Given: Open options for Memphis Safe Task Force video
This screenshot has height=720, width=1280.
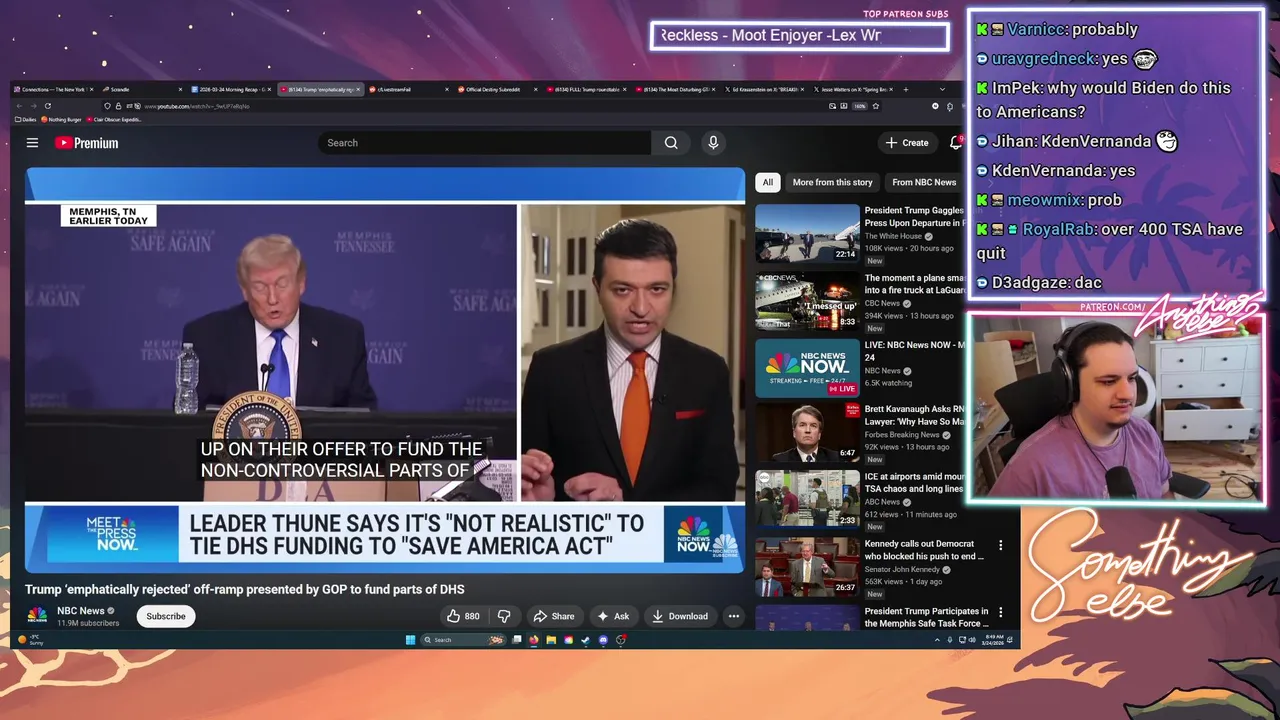Looking at the screenshot, I should point(1000,612).
